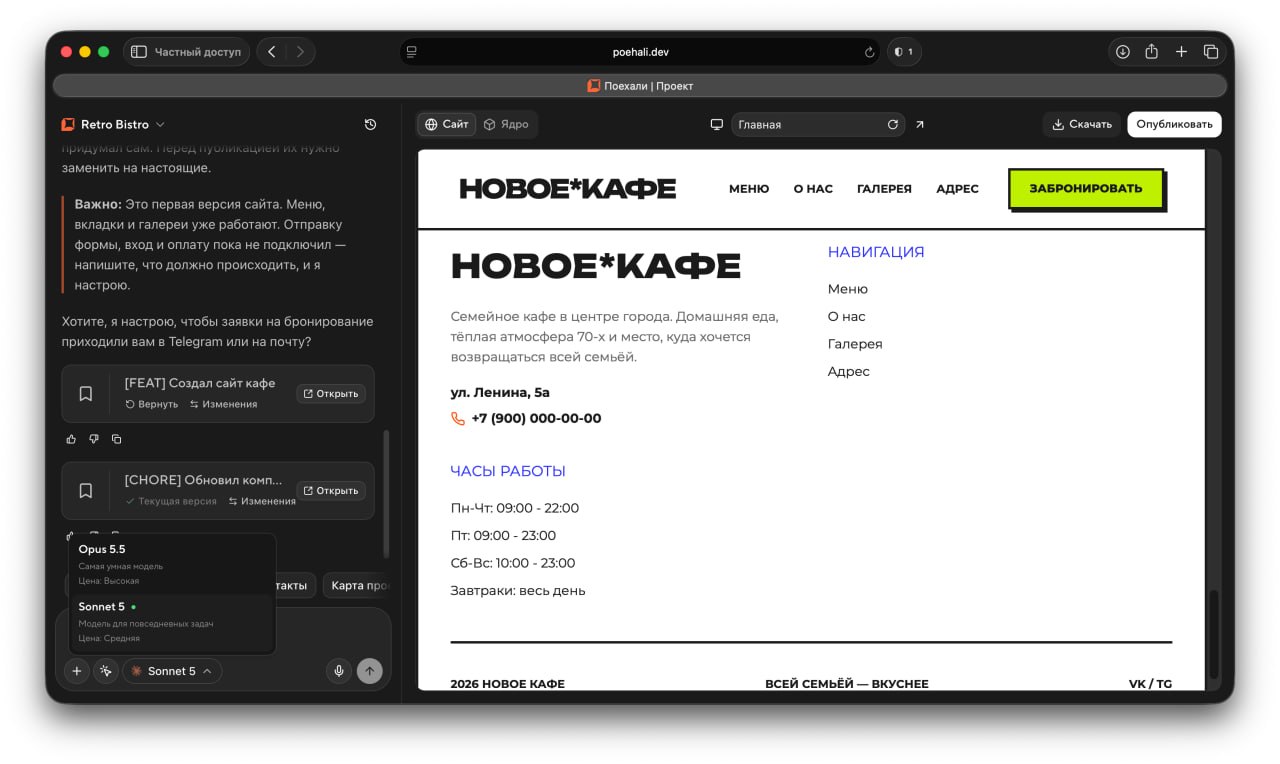Select the Поехали | Проект browser tab

tap(640, 86)
